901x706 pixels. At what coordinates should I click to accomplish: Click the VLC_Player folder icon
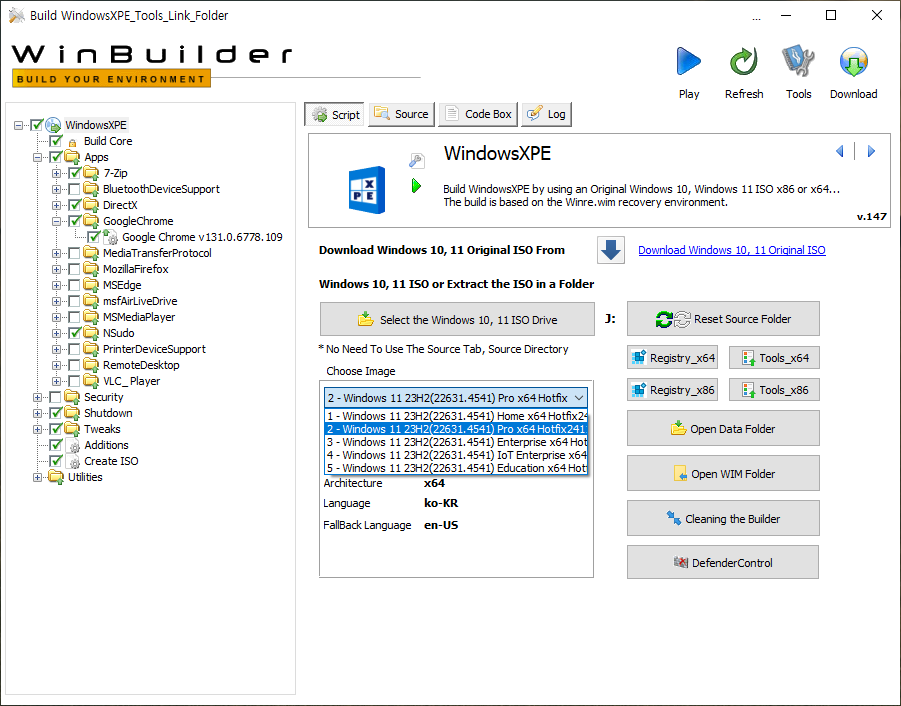point(91,381)
